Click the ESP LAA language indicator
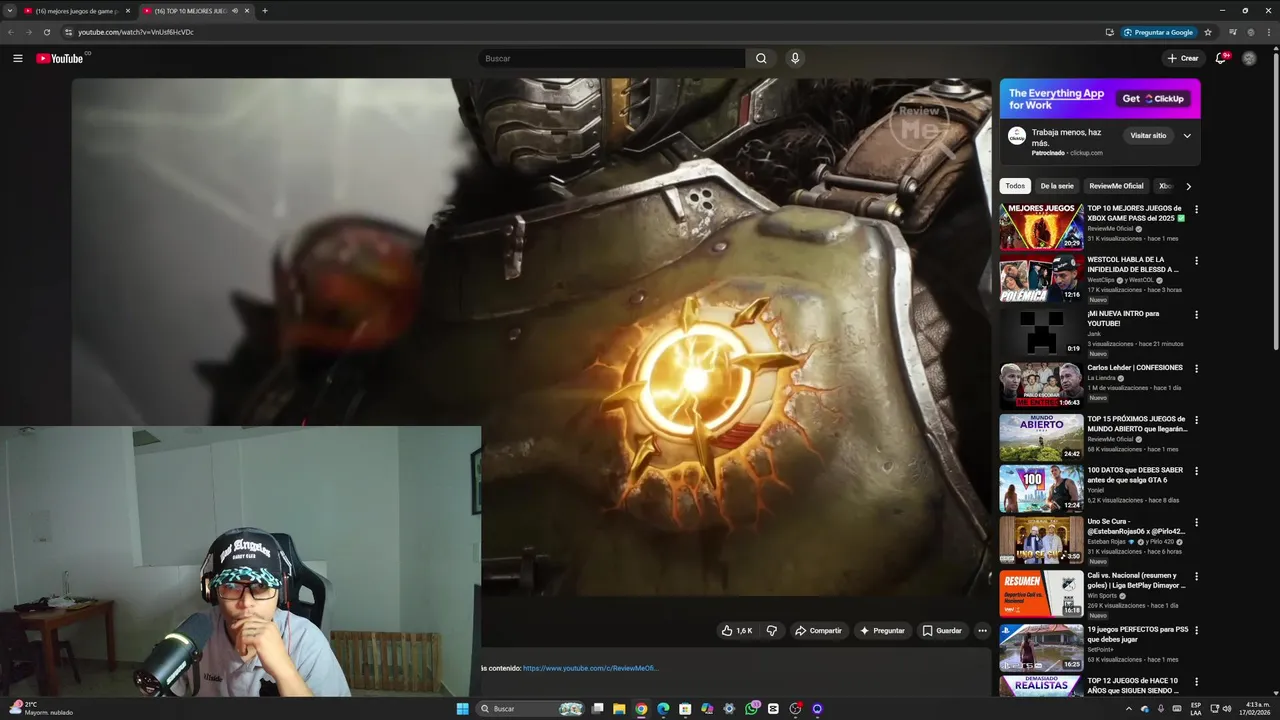1280x720 pixels. tap(1196, 709)
